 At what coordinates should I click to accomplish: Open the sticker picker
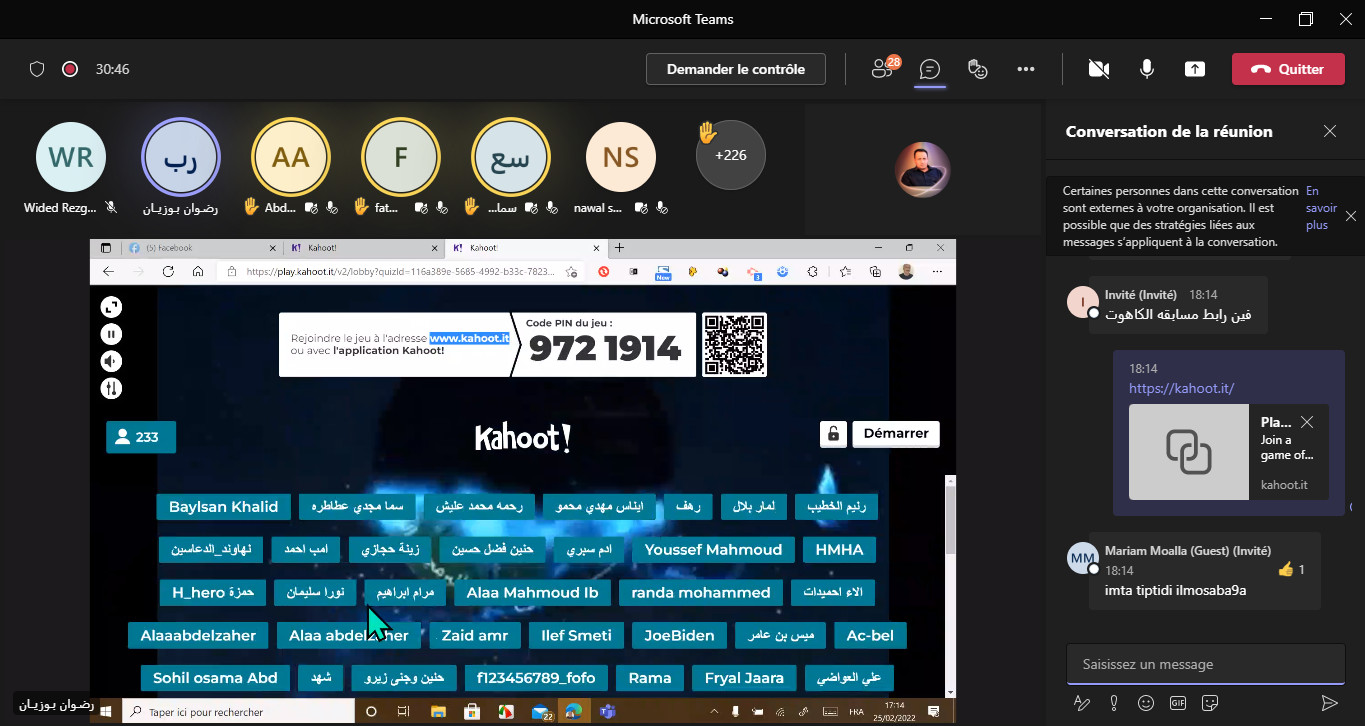[1210, 703]
